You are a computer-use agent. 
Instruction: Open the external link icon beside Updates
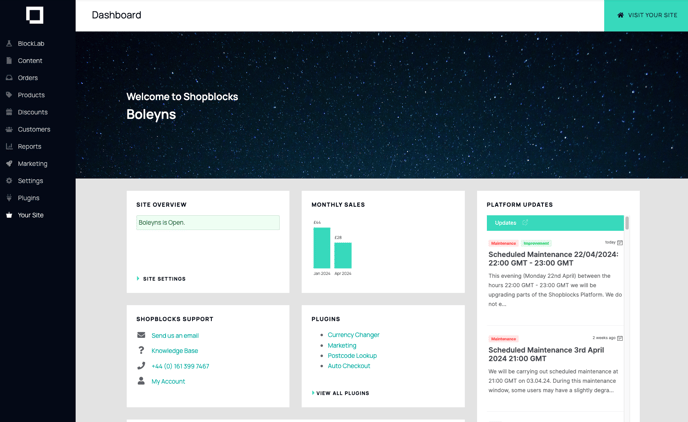tap(525, 223)
